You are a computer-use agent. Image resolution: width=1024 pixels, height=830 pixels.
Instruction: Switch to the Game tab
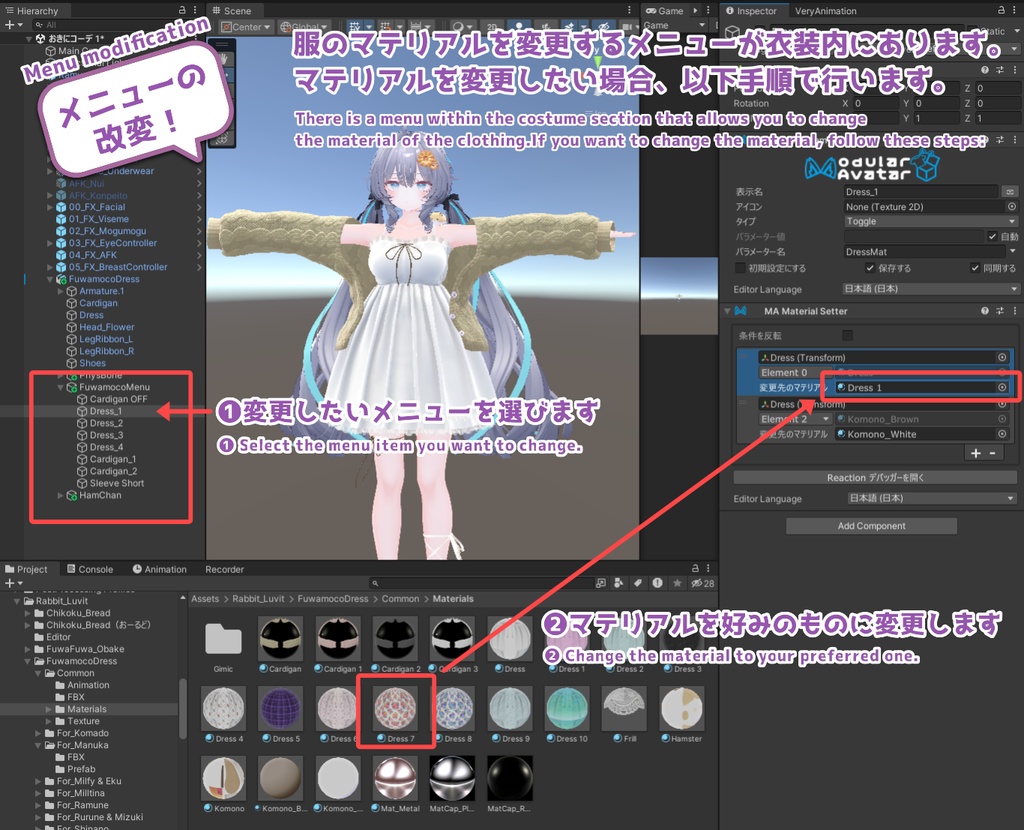(x=665, y=10)
